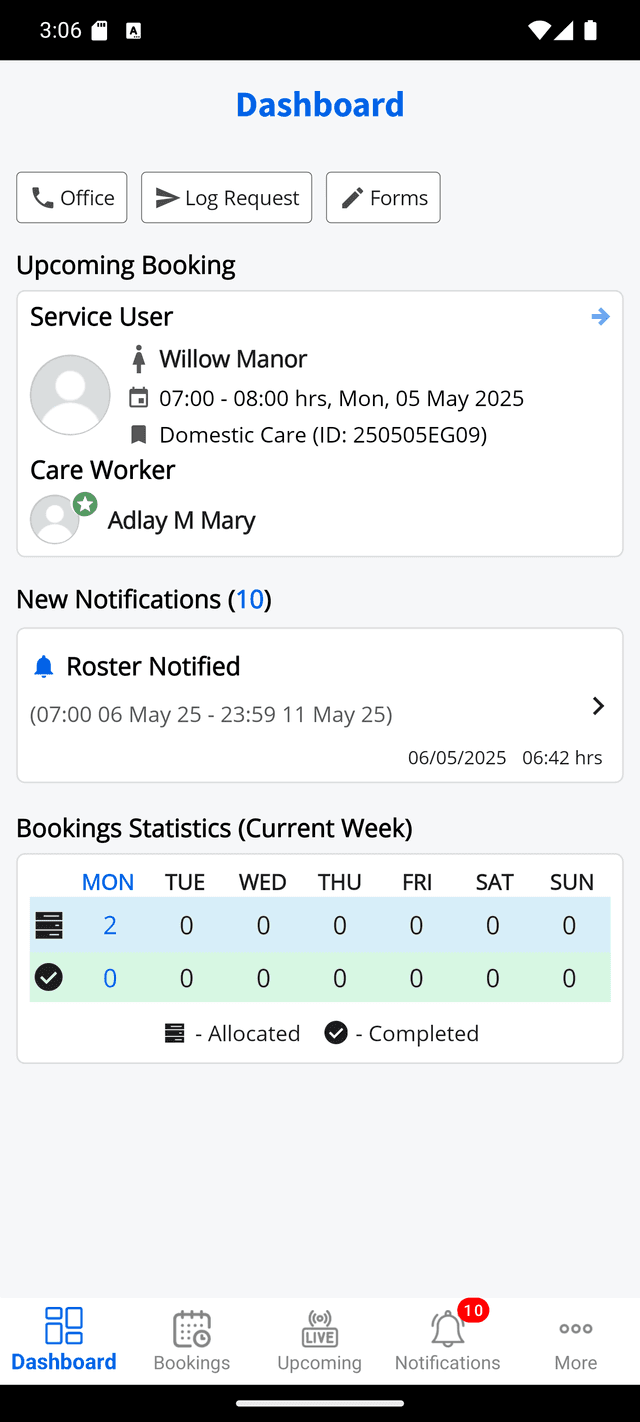Viewport: 640px width, 1422px height.
Task: Open the Forms button
Action: point(383,198)
